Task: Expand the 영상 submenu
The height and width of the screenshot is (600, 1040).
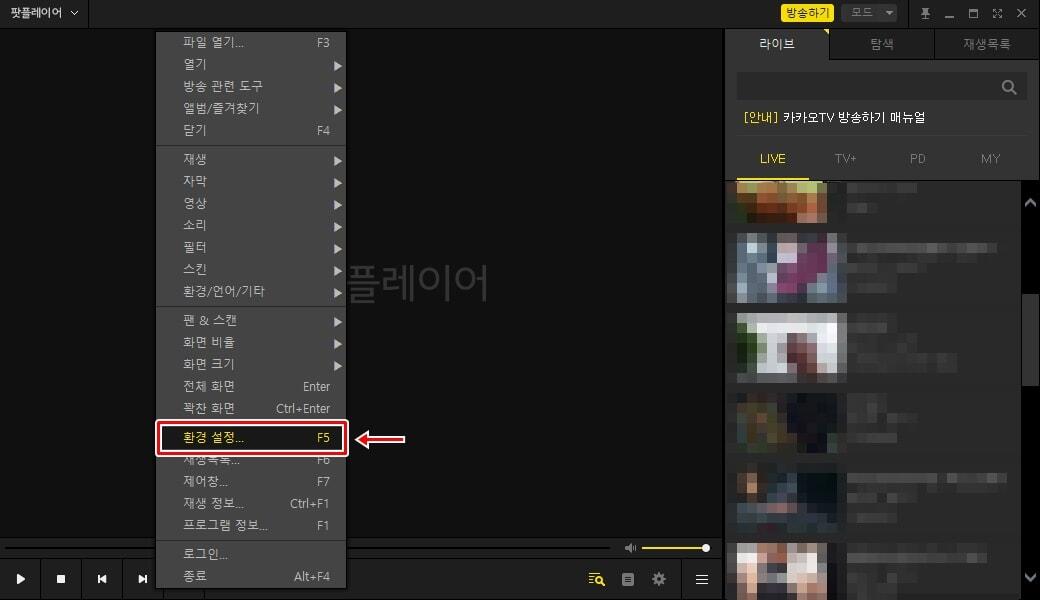Action: click(251, 203)
